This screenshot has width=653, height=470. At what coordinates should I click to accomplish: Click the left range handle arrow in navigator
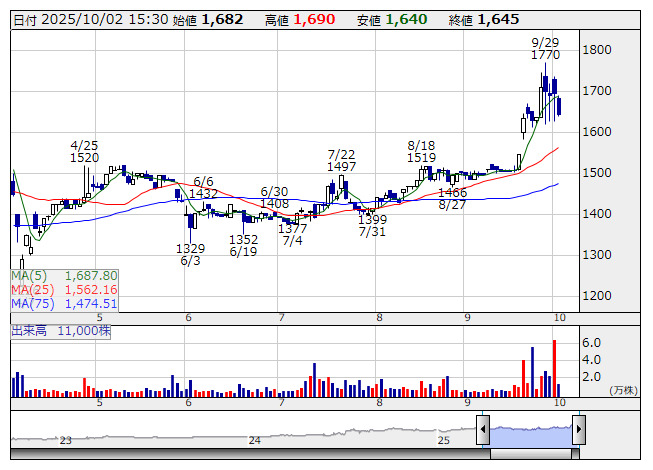tap(482, 431)
